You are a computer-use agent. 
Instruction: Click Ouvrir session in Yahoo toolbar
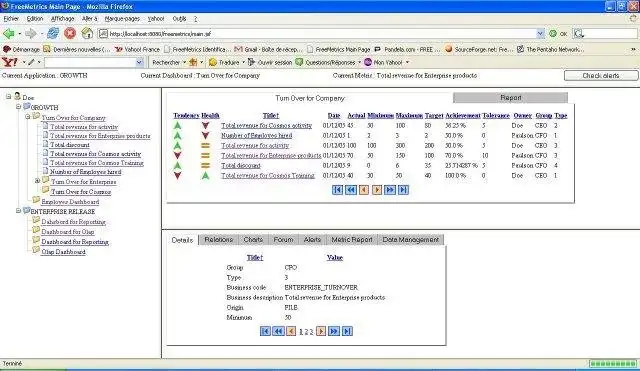tap(270, 62)
